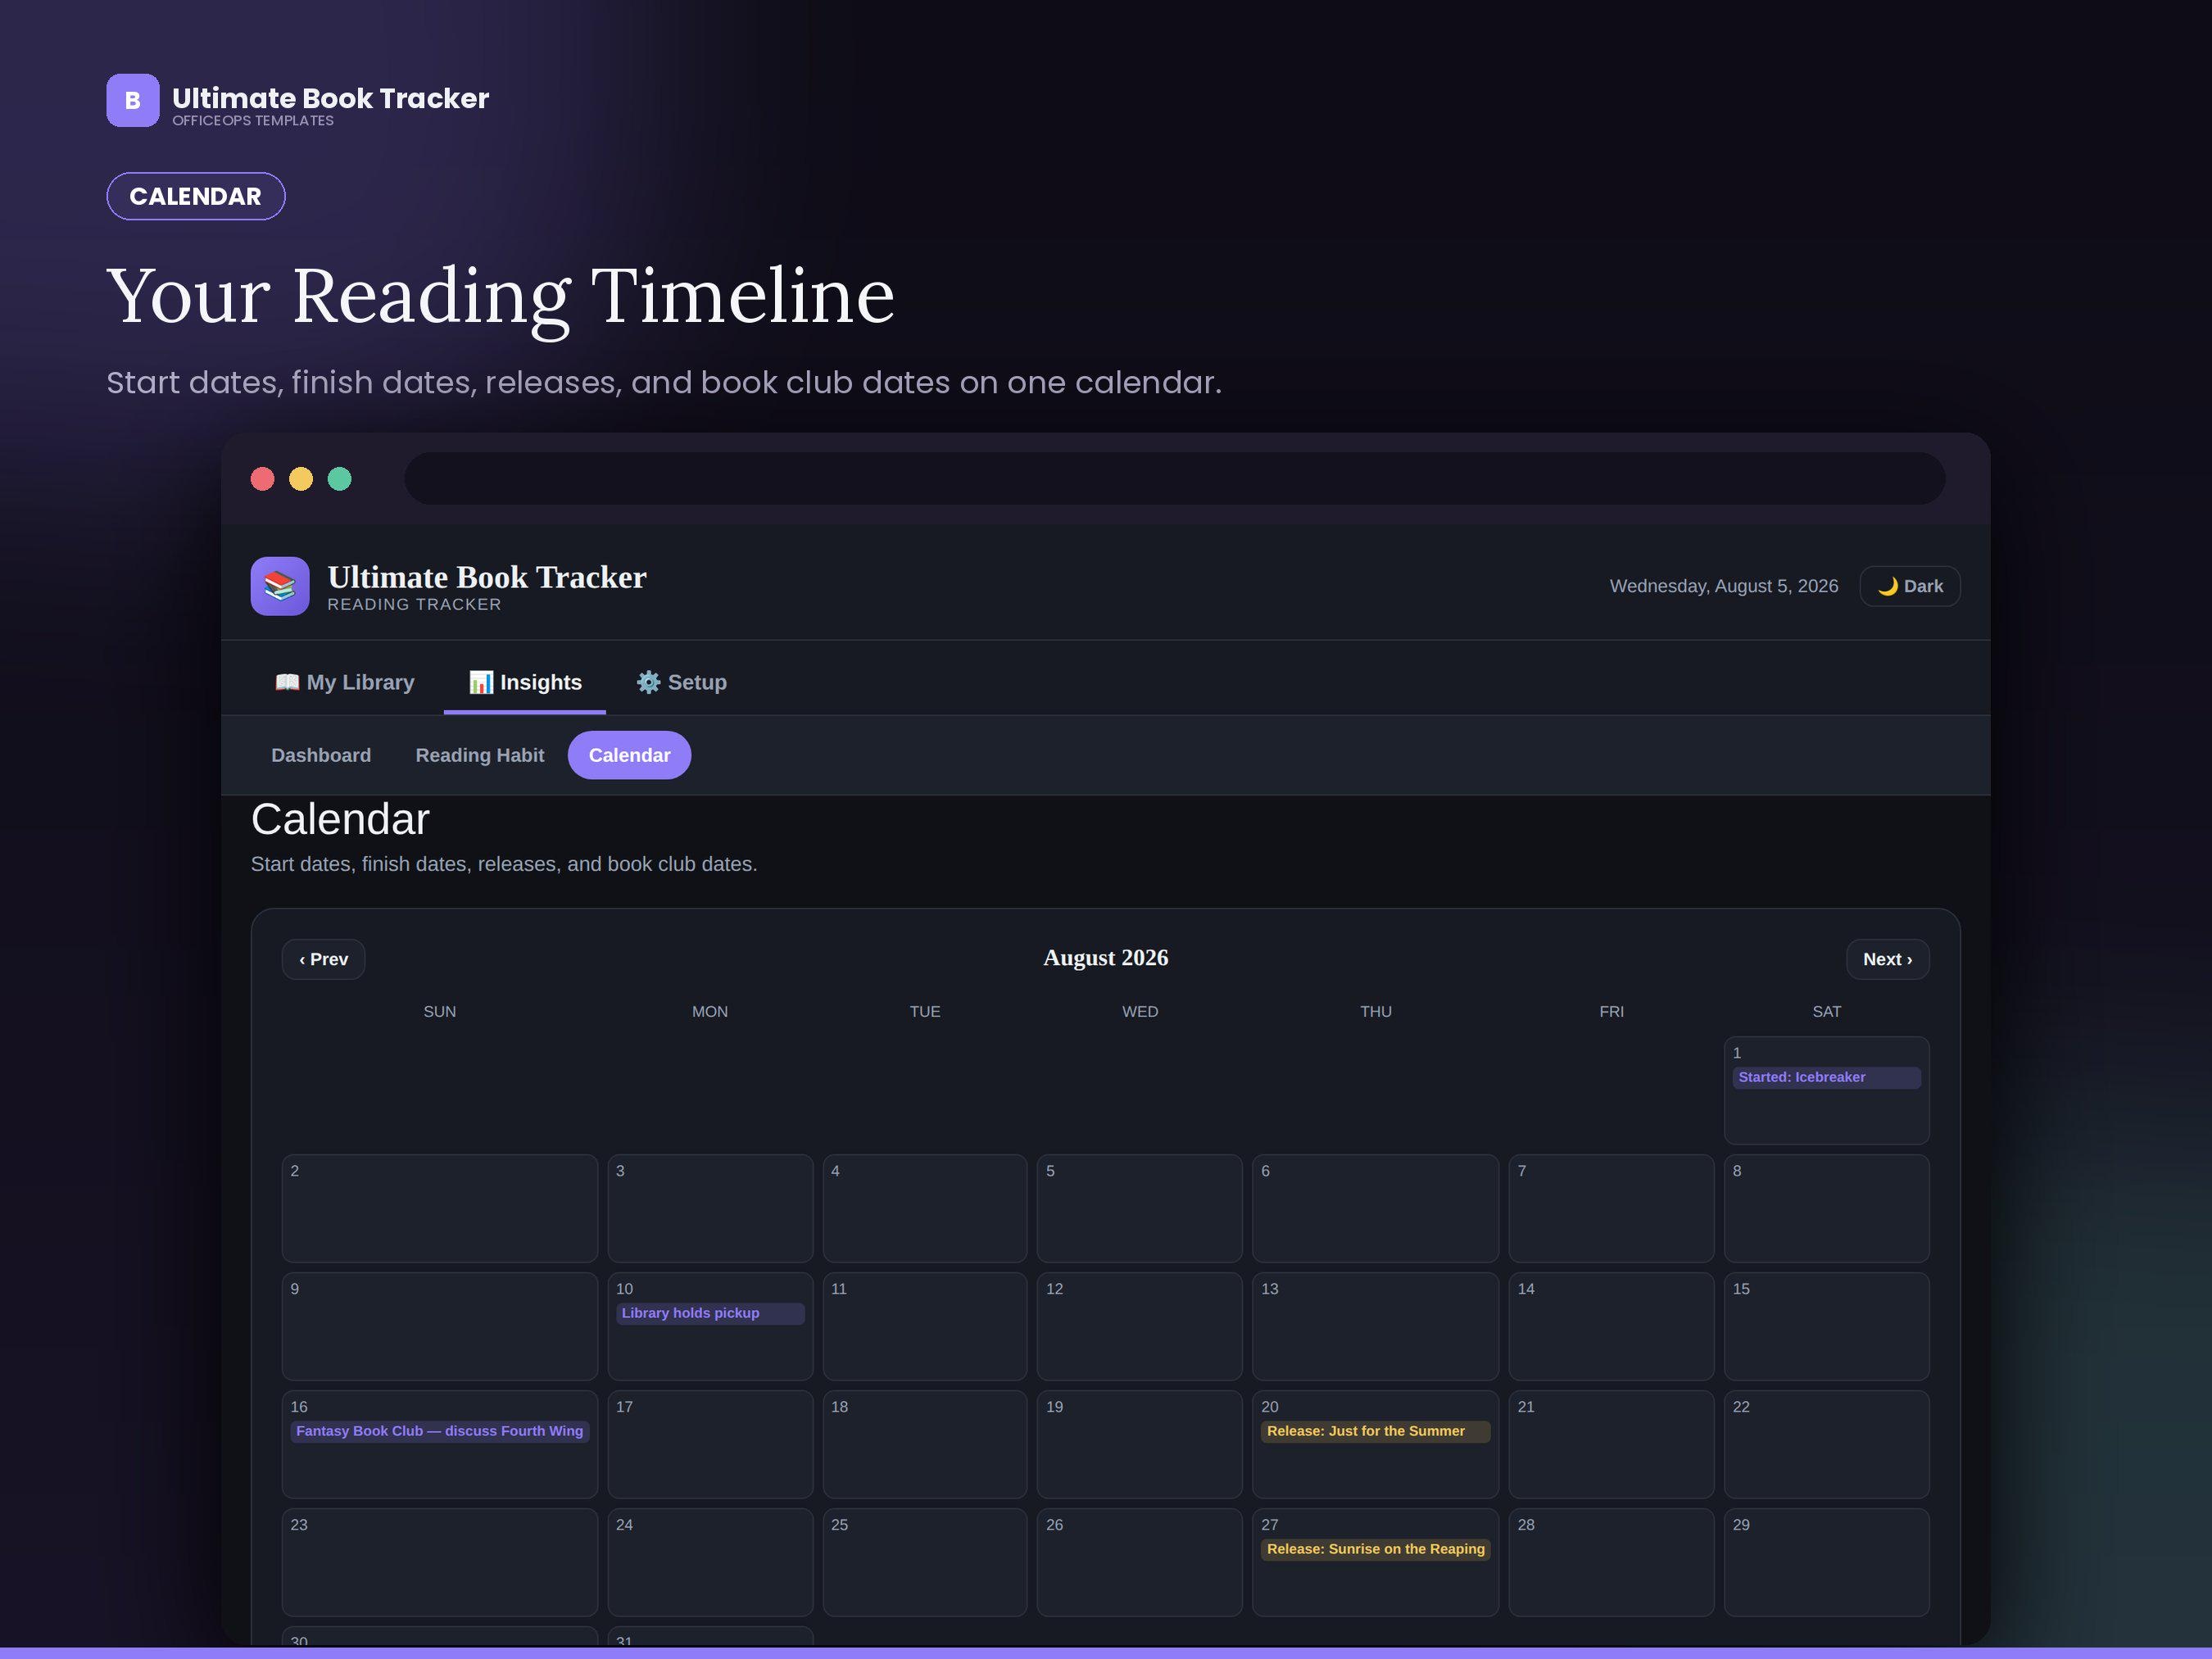Select the August 24 day cell
The width and height of the screenshot is (2212, 1659).
711,1562
